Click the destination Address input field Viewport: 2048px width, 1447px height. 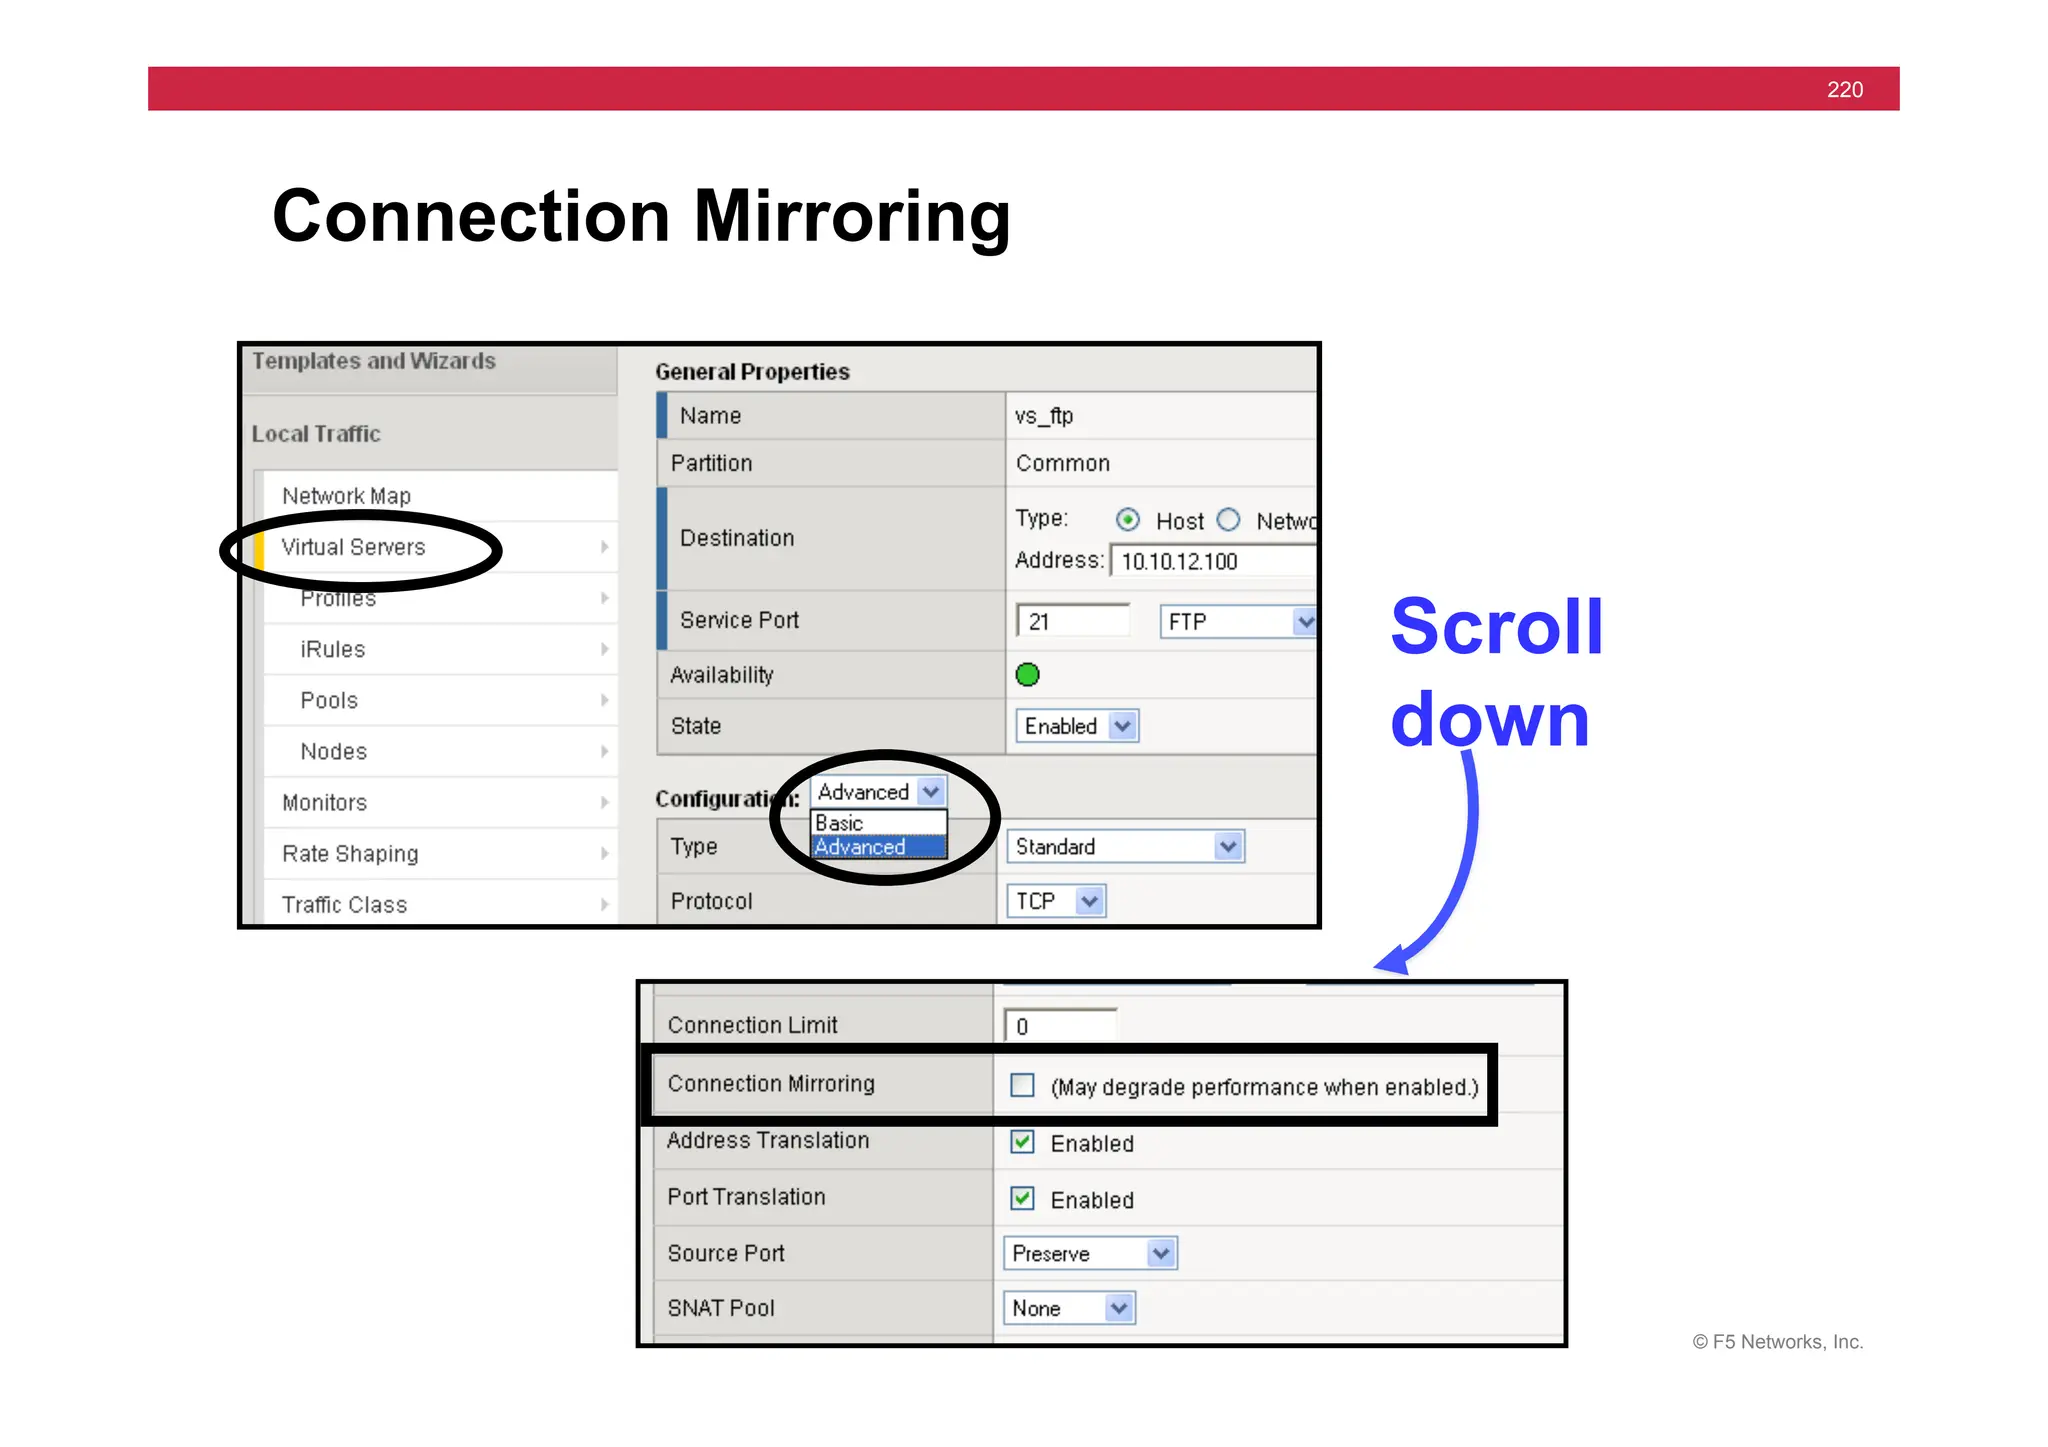(x=1213, y=561)
